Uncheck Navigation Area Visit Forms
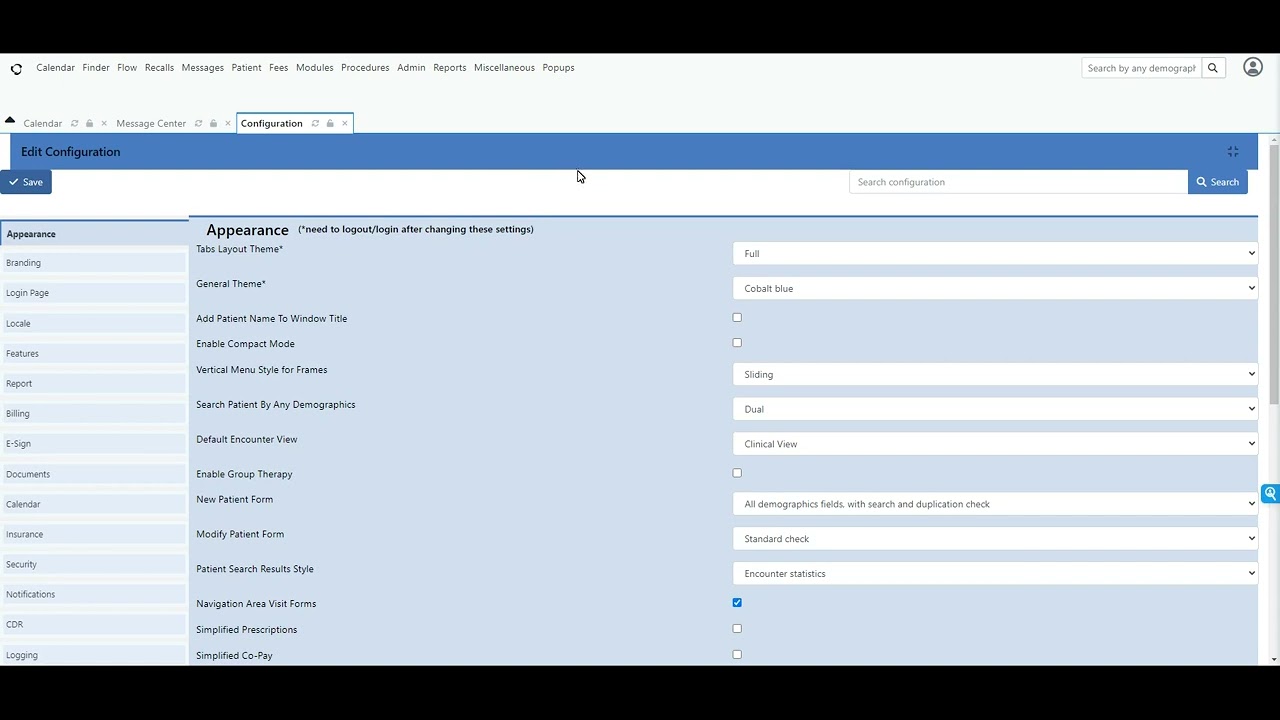 tap(737, 603)
